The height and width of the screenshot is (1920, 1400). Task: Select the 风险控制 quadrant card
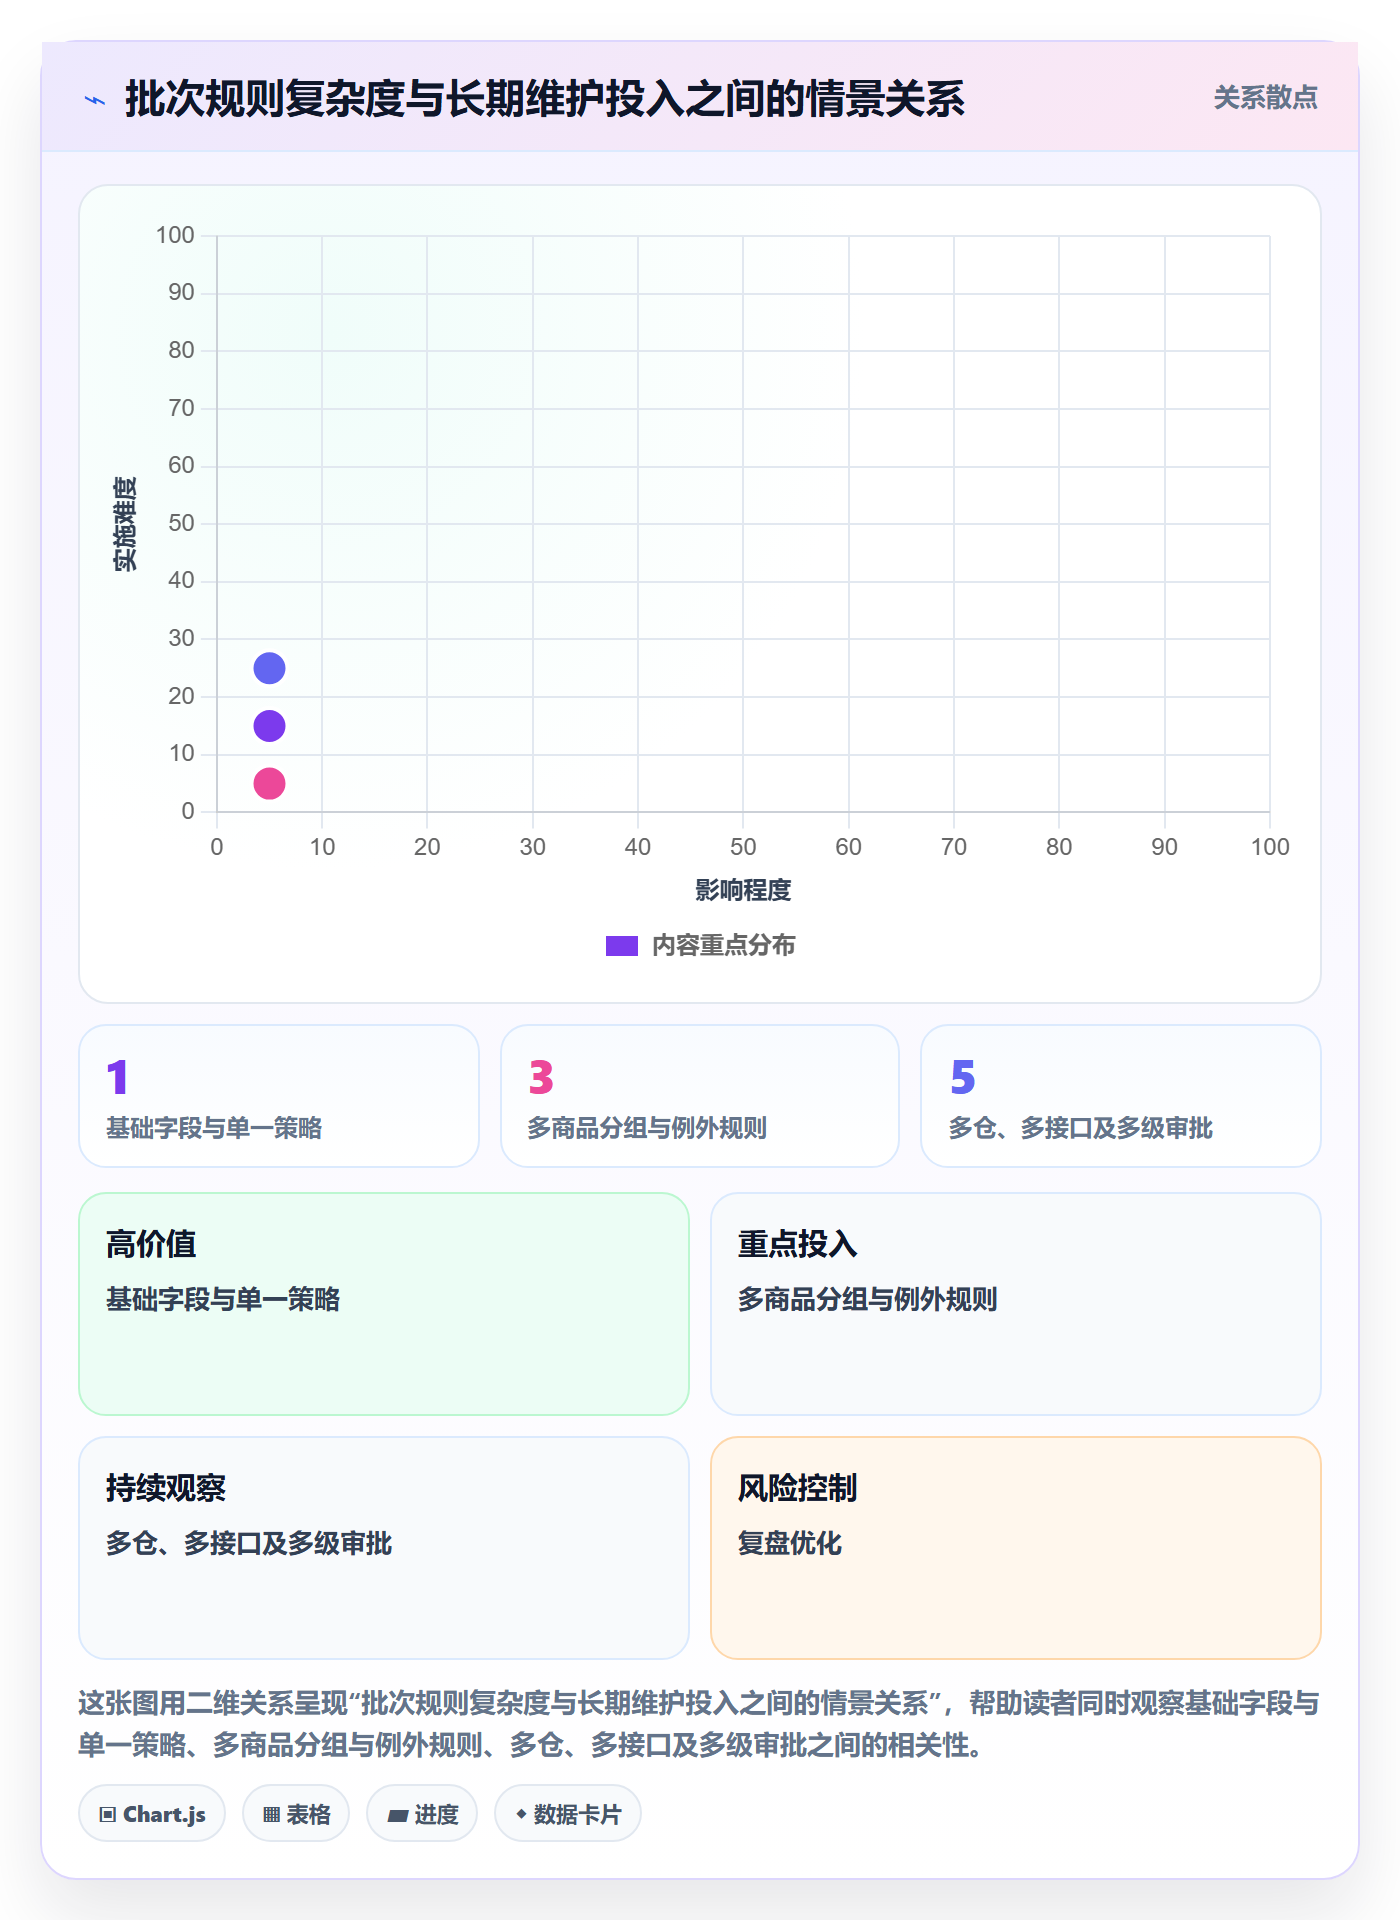(x=1016, y=1548)
